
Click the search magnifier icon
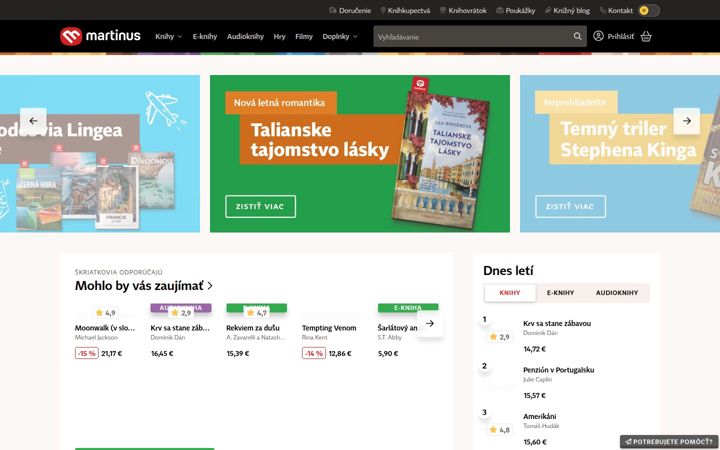tap(577, 36)
